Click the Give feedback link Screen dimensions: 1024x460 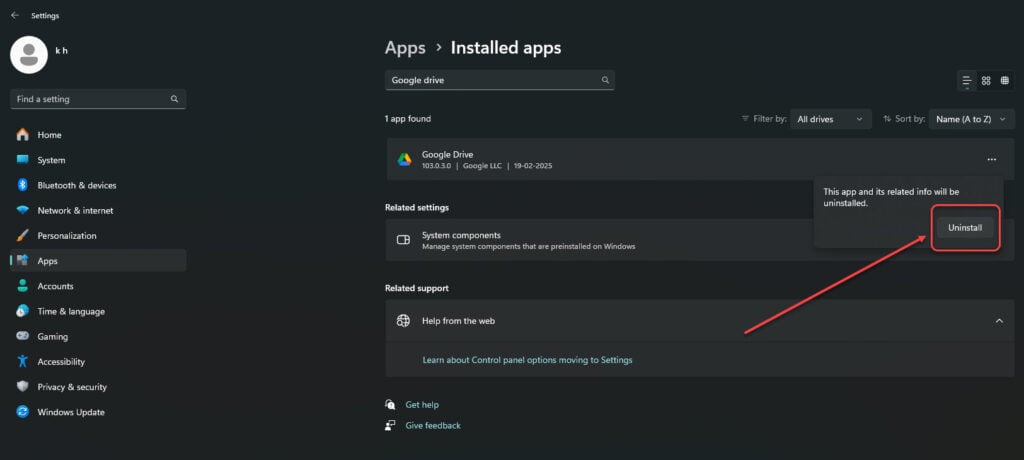click(433, 425)
